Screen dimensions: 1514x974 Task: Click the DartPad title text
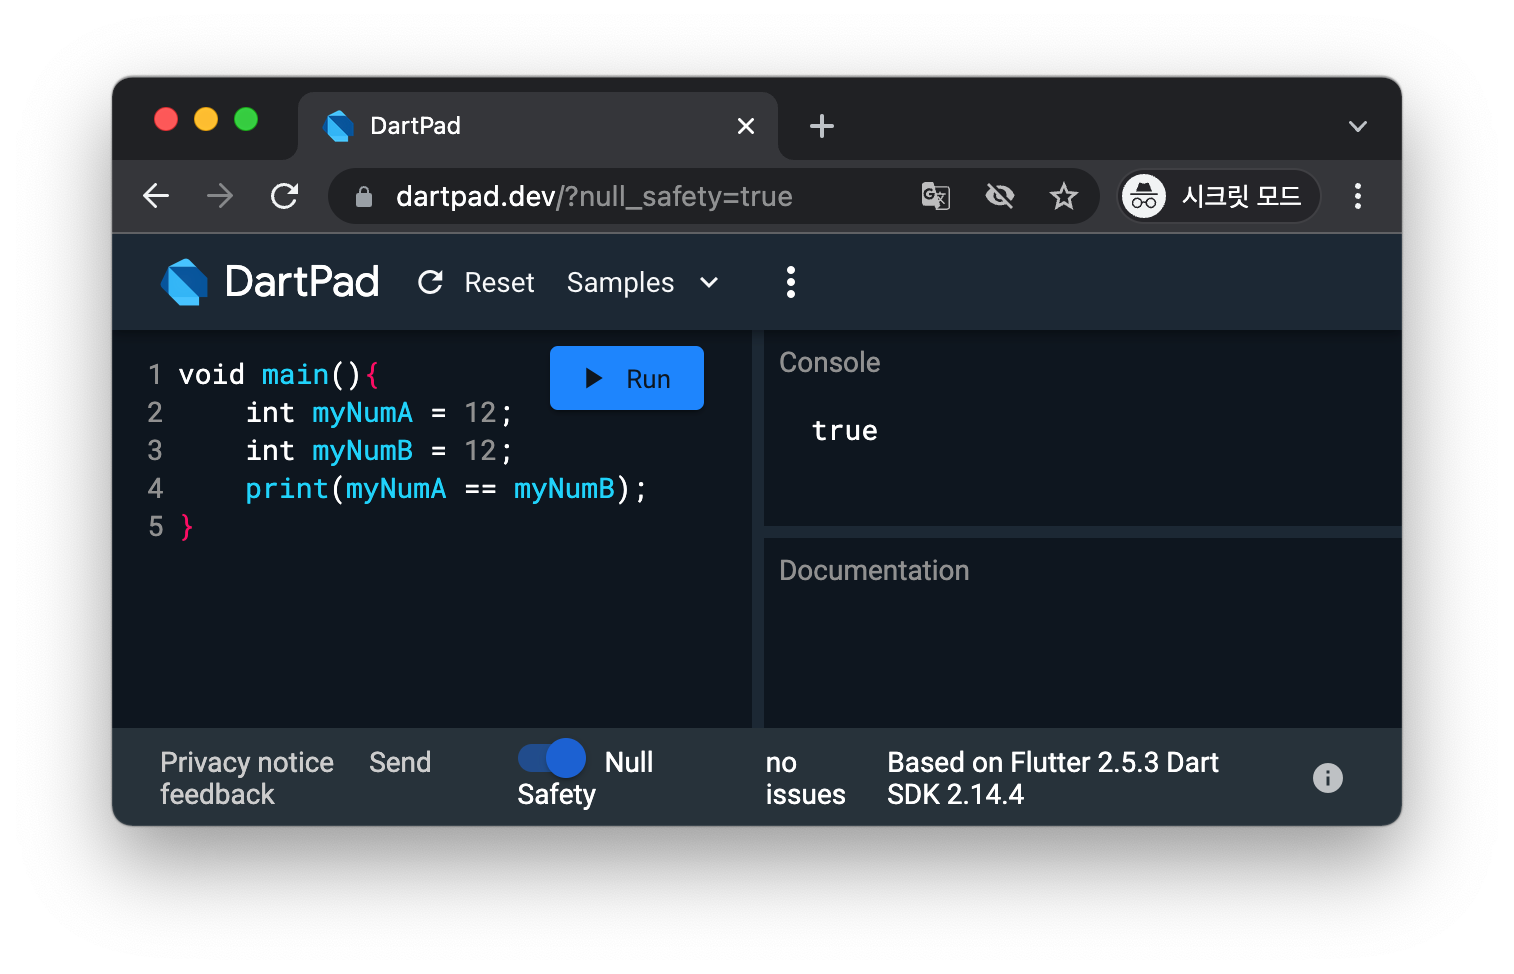302,282
